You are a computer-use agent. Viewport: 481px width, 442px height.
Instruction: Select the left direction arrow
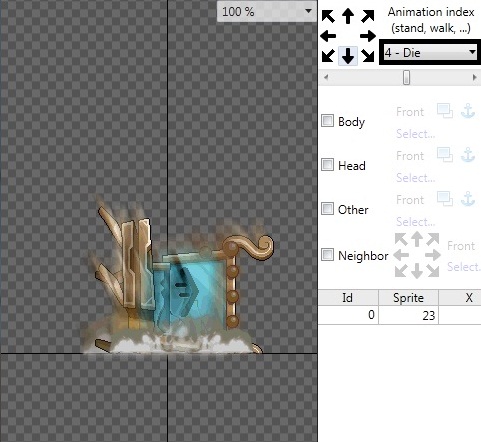328,36
